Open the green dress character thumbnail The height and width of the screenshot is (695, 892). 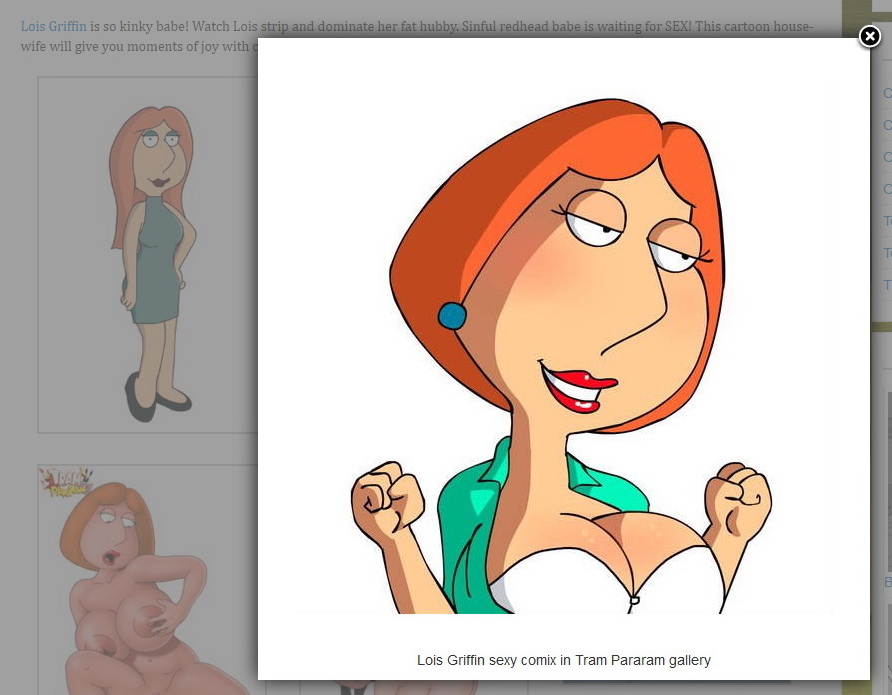pos(148,255)
